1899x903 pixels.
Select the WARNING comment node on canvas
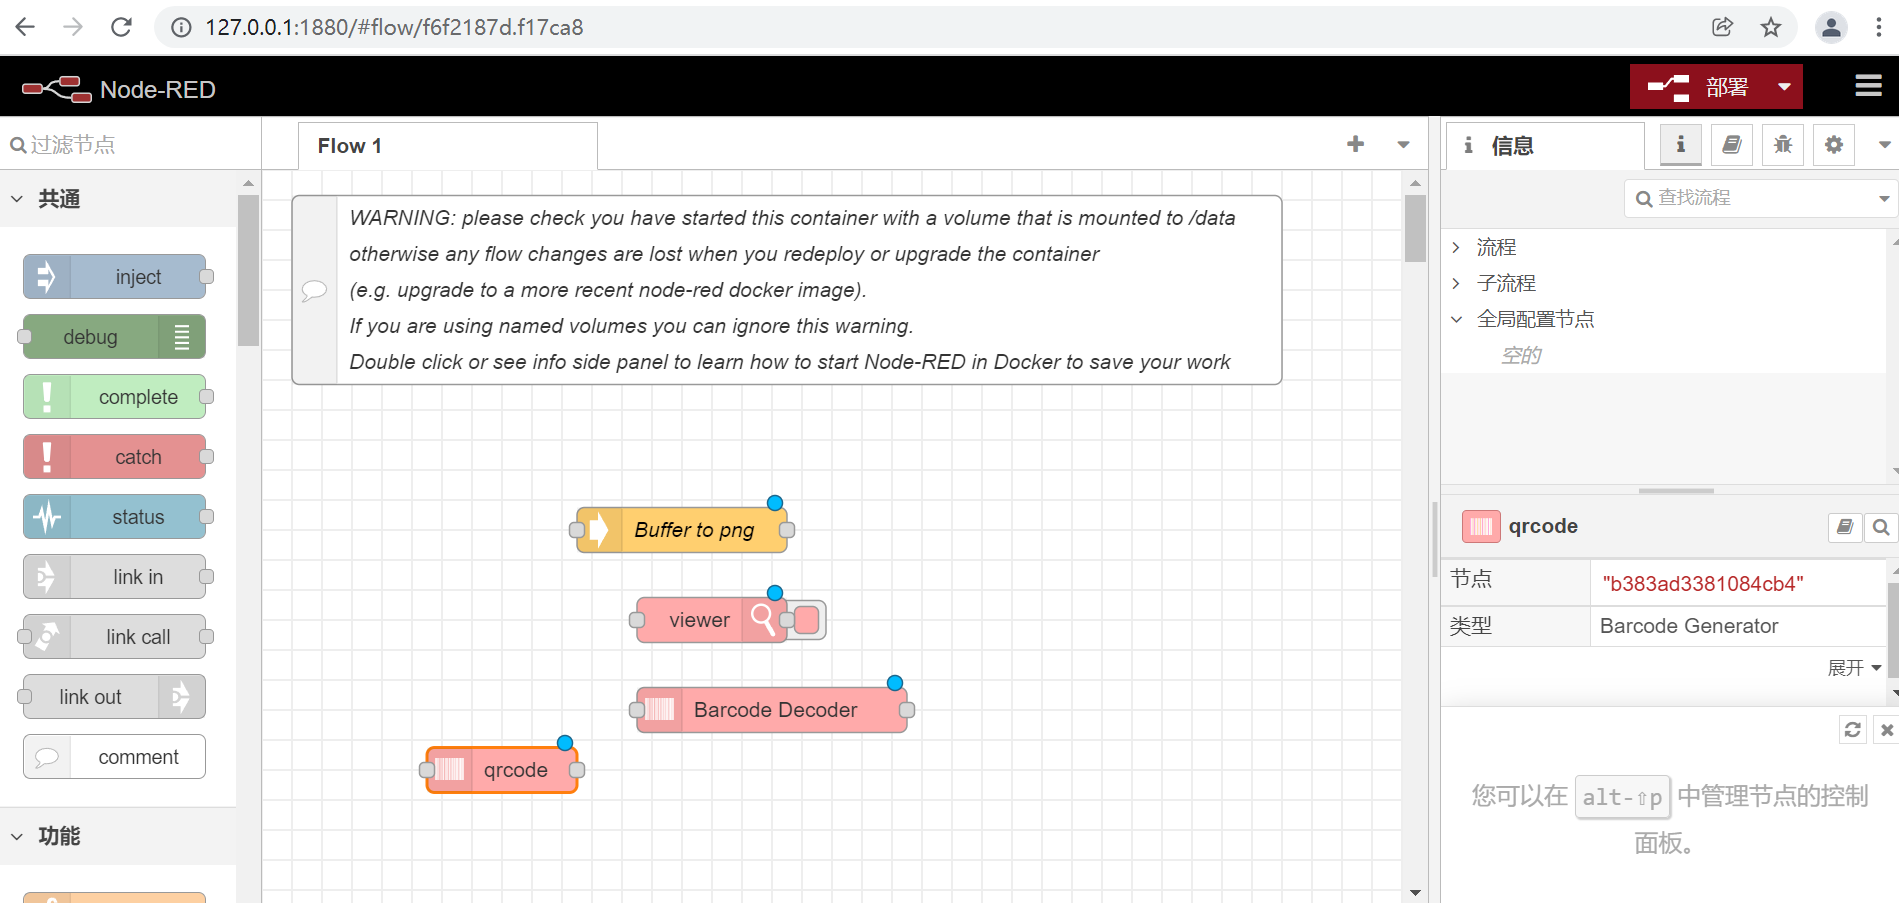[x=787, y=290]
